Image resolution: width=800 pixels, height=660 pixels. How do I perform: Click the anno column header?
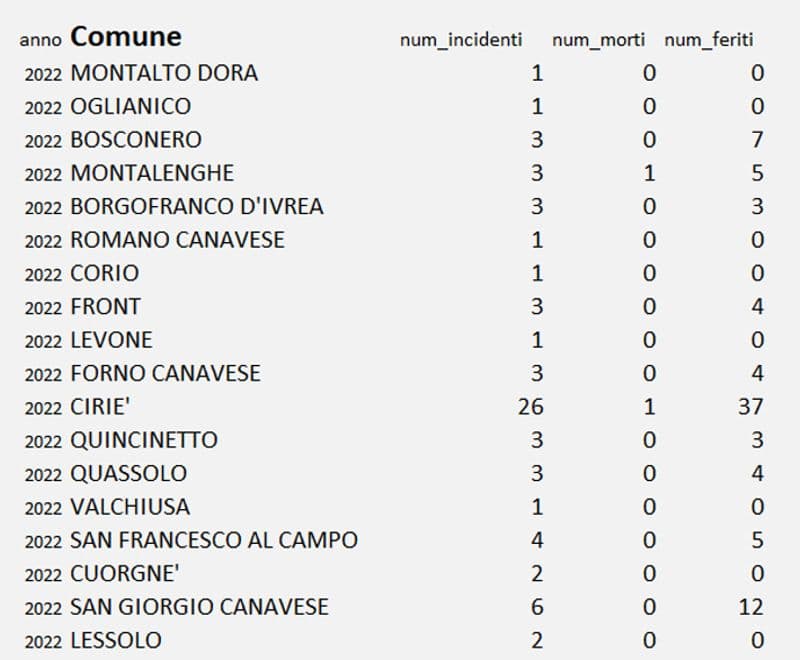pos(40,41)
